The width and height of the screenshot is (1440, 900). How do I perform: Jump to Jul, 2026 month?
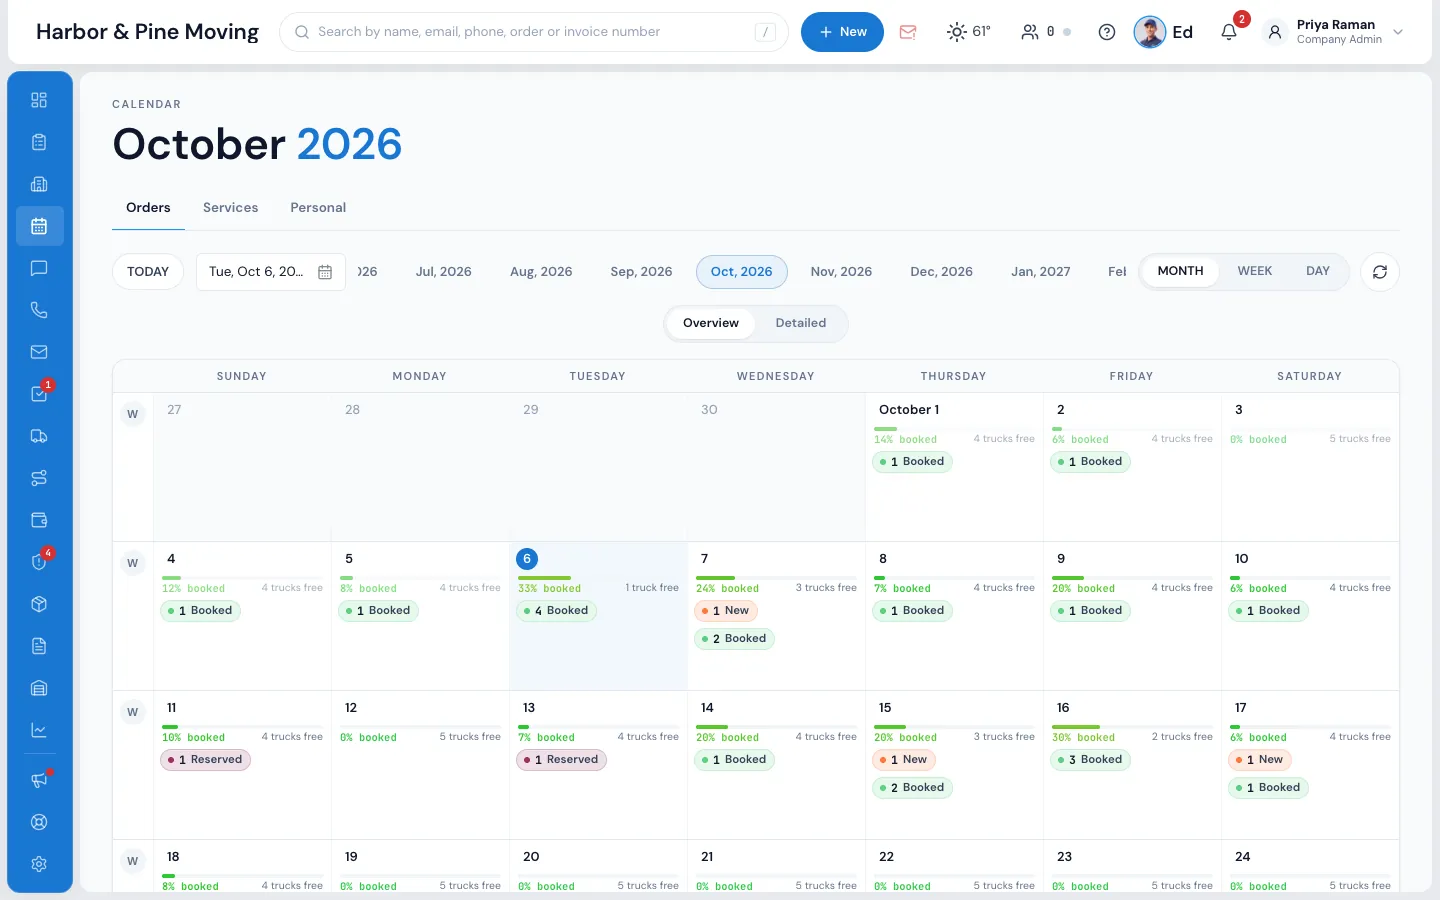444,272
